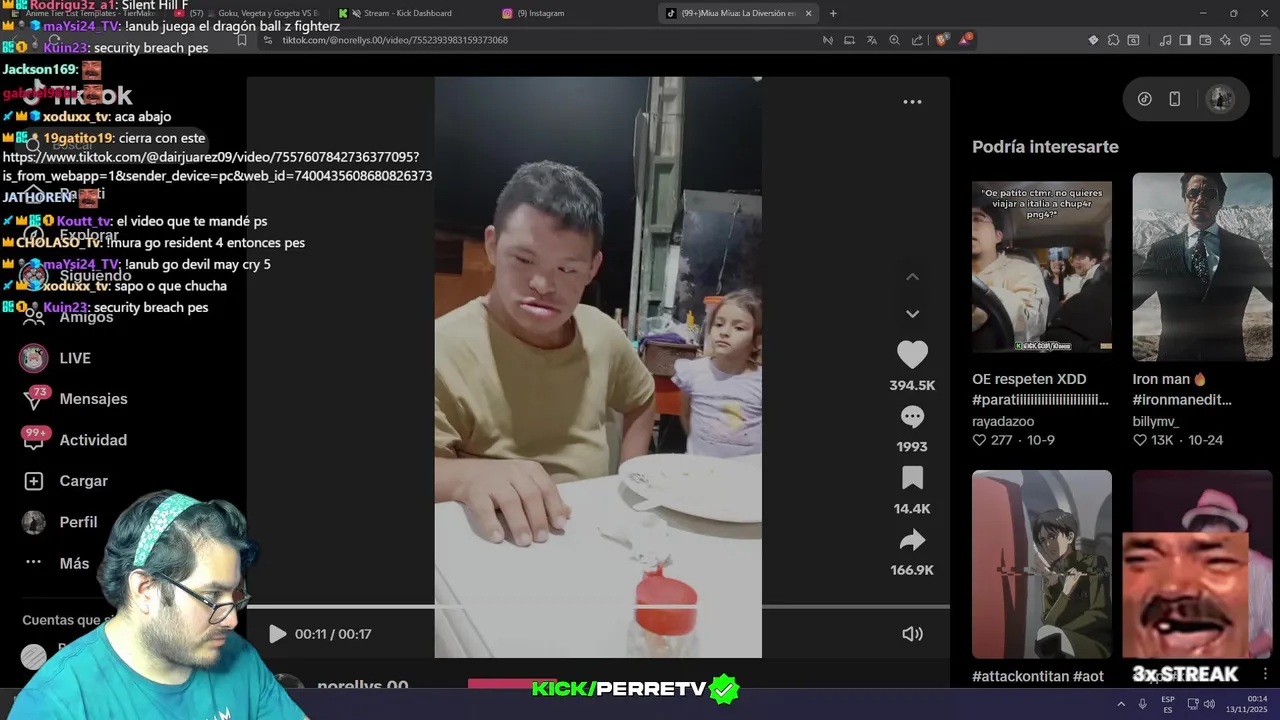Screen dimensions: 1280x720
Task: Seek along the video progress bar
Action: tap(598, 606)
